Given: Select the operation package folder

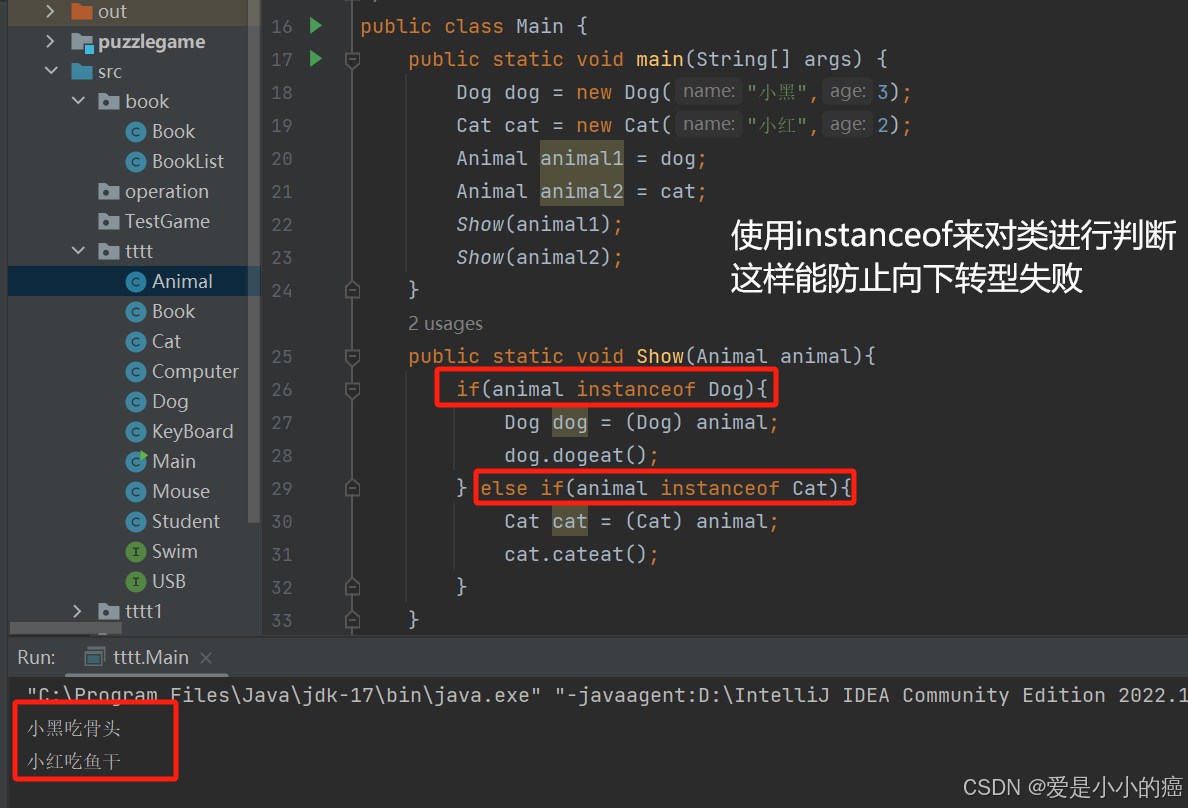Looking at the screenshot, I should pyautogui.click(x=167, y=192).
